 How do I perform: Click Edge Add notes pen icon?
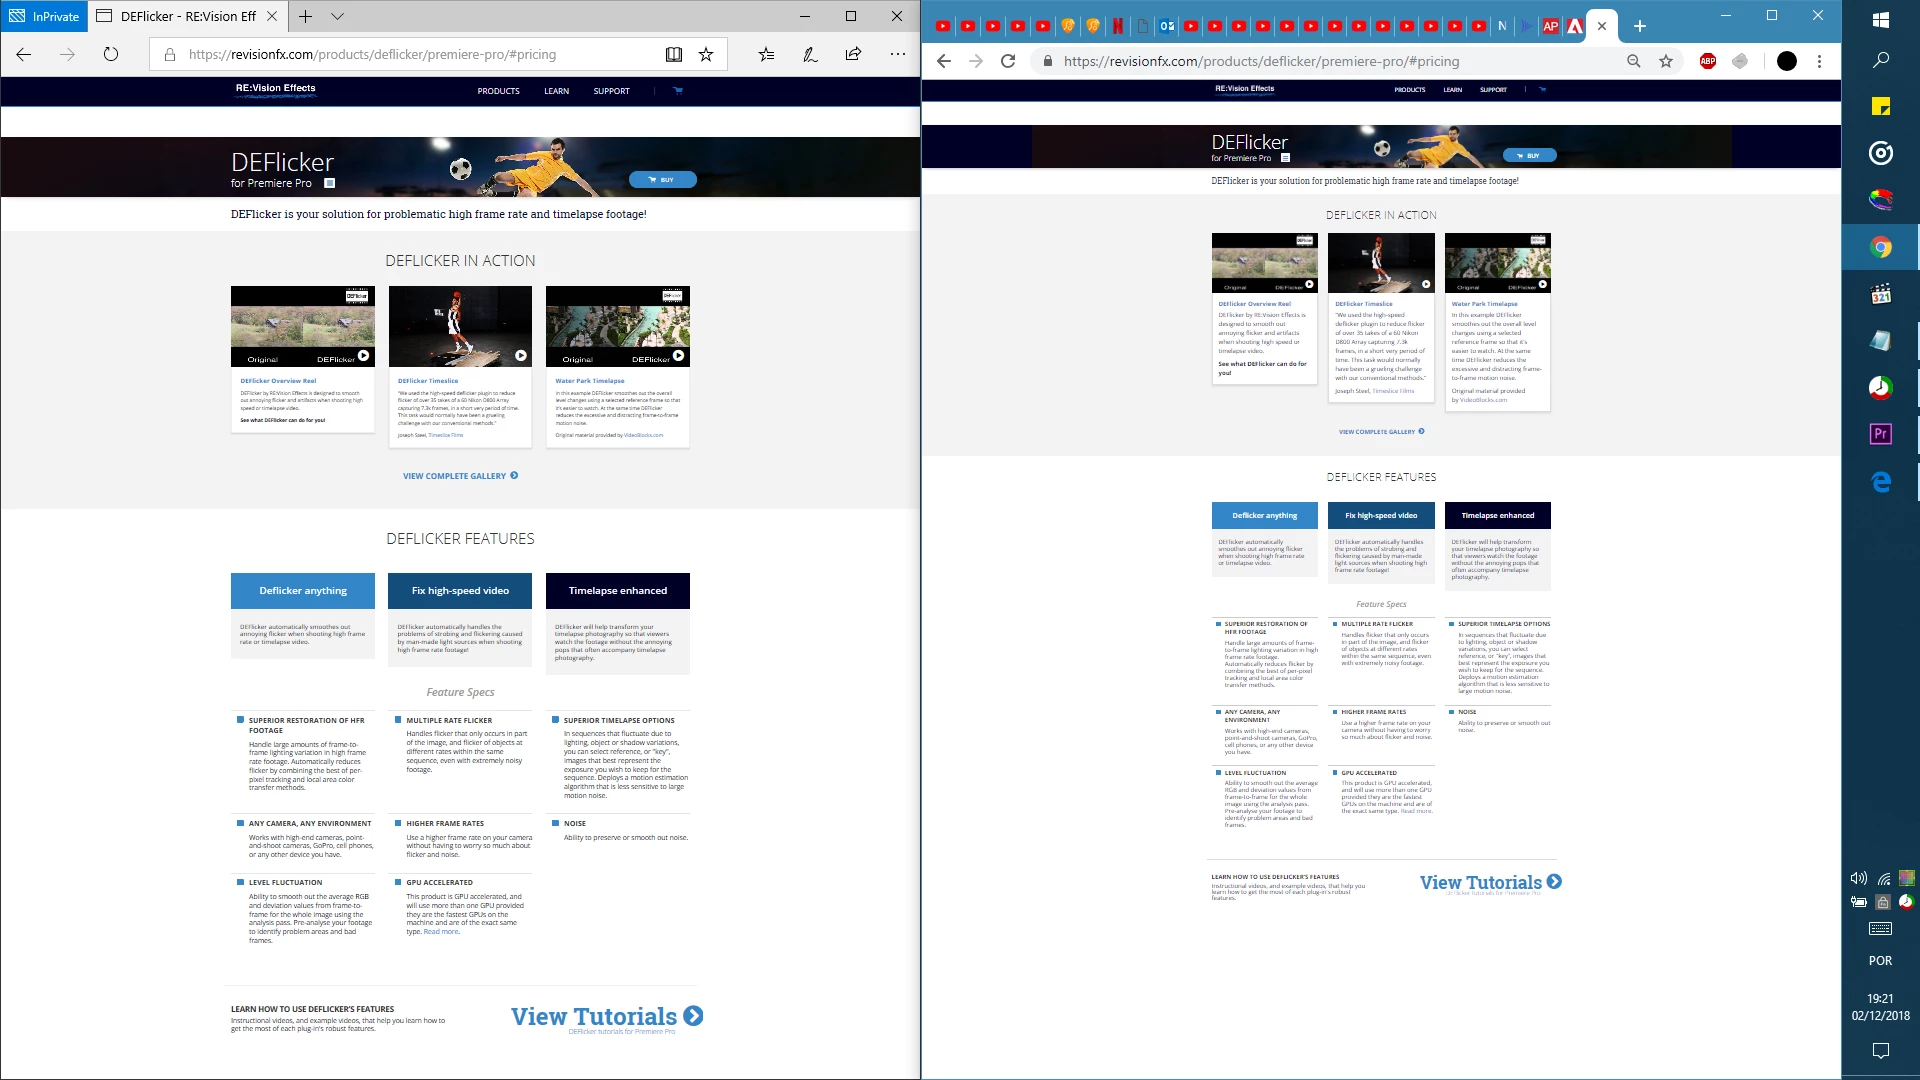(810, 55)
